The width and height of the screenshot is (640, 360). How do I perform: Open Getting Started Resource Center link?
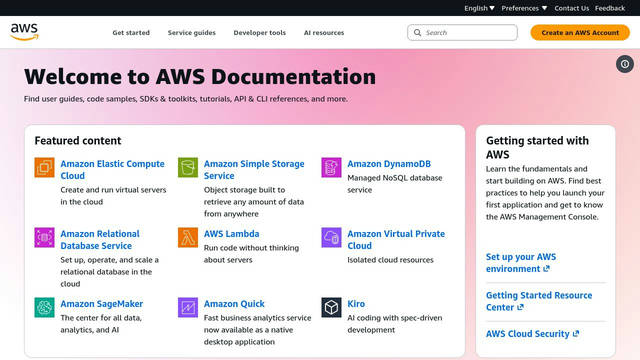(539, 301)
